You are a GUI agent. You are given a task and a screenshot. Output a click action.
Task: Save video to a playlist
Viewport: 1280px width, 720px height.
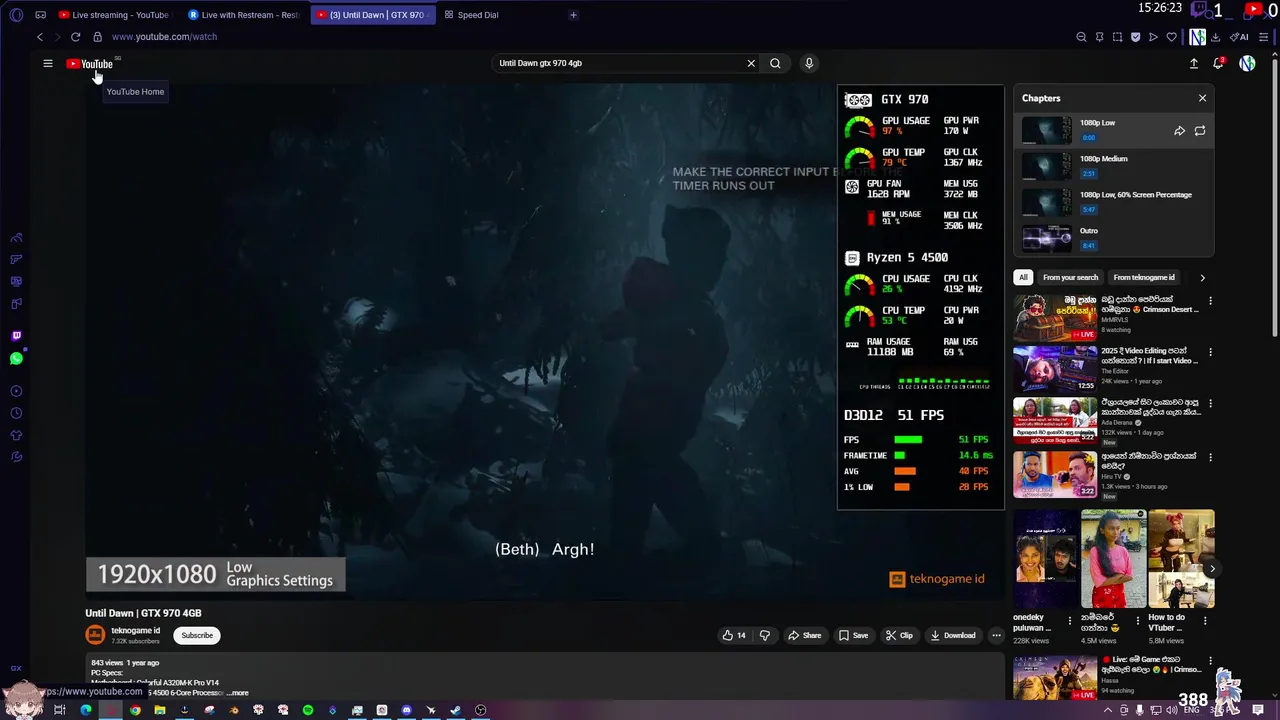click(853, 635)
